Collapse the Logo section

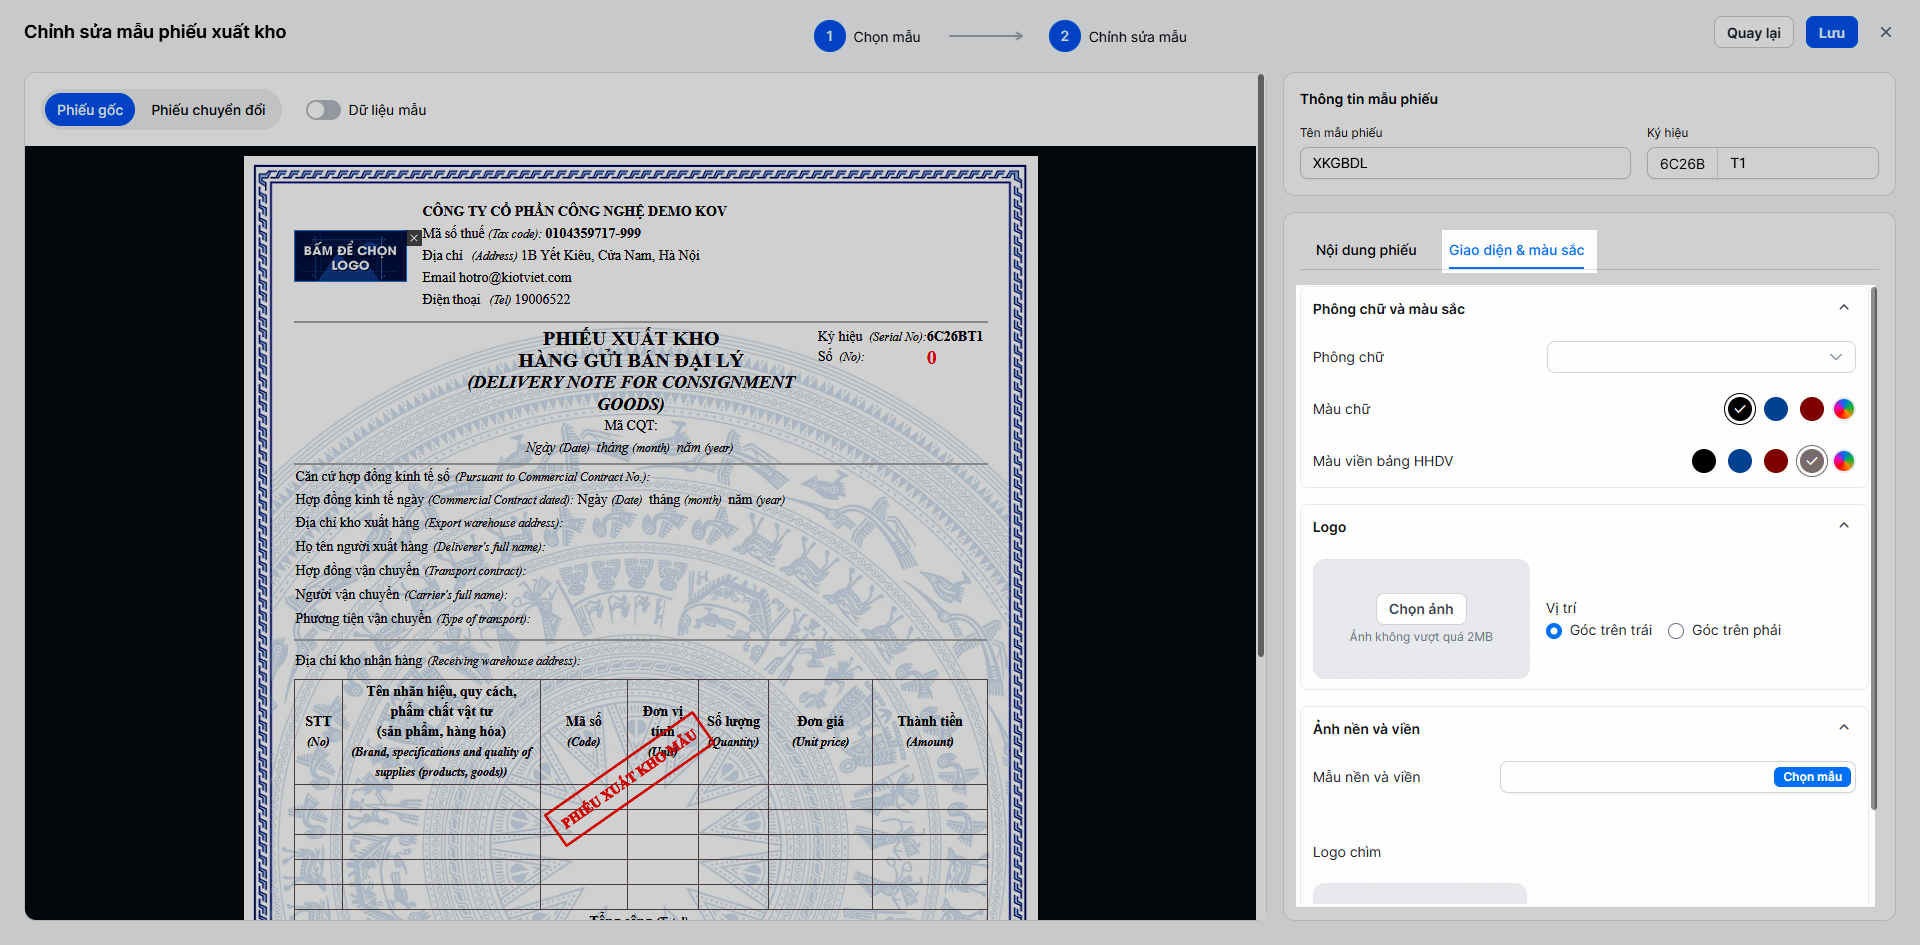coord(1844,526)
